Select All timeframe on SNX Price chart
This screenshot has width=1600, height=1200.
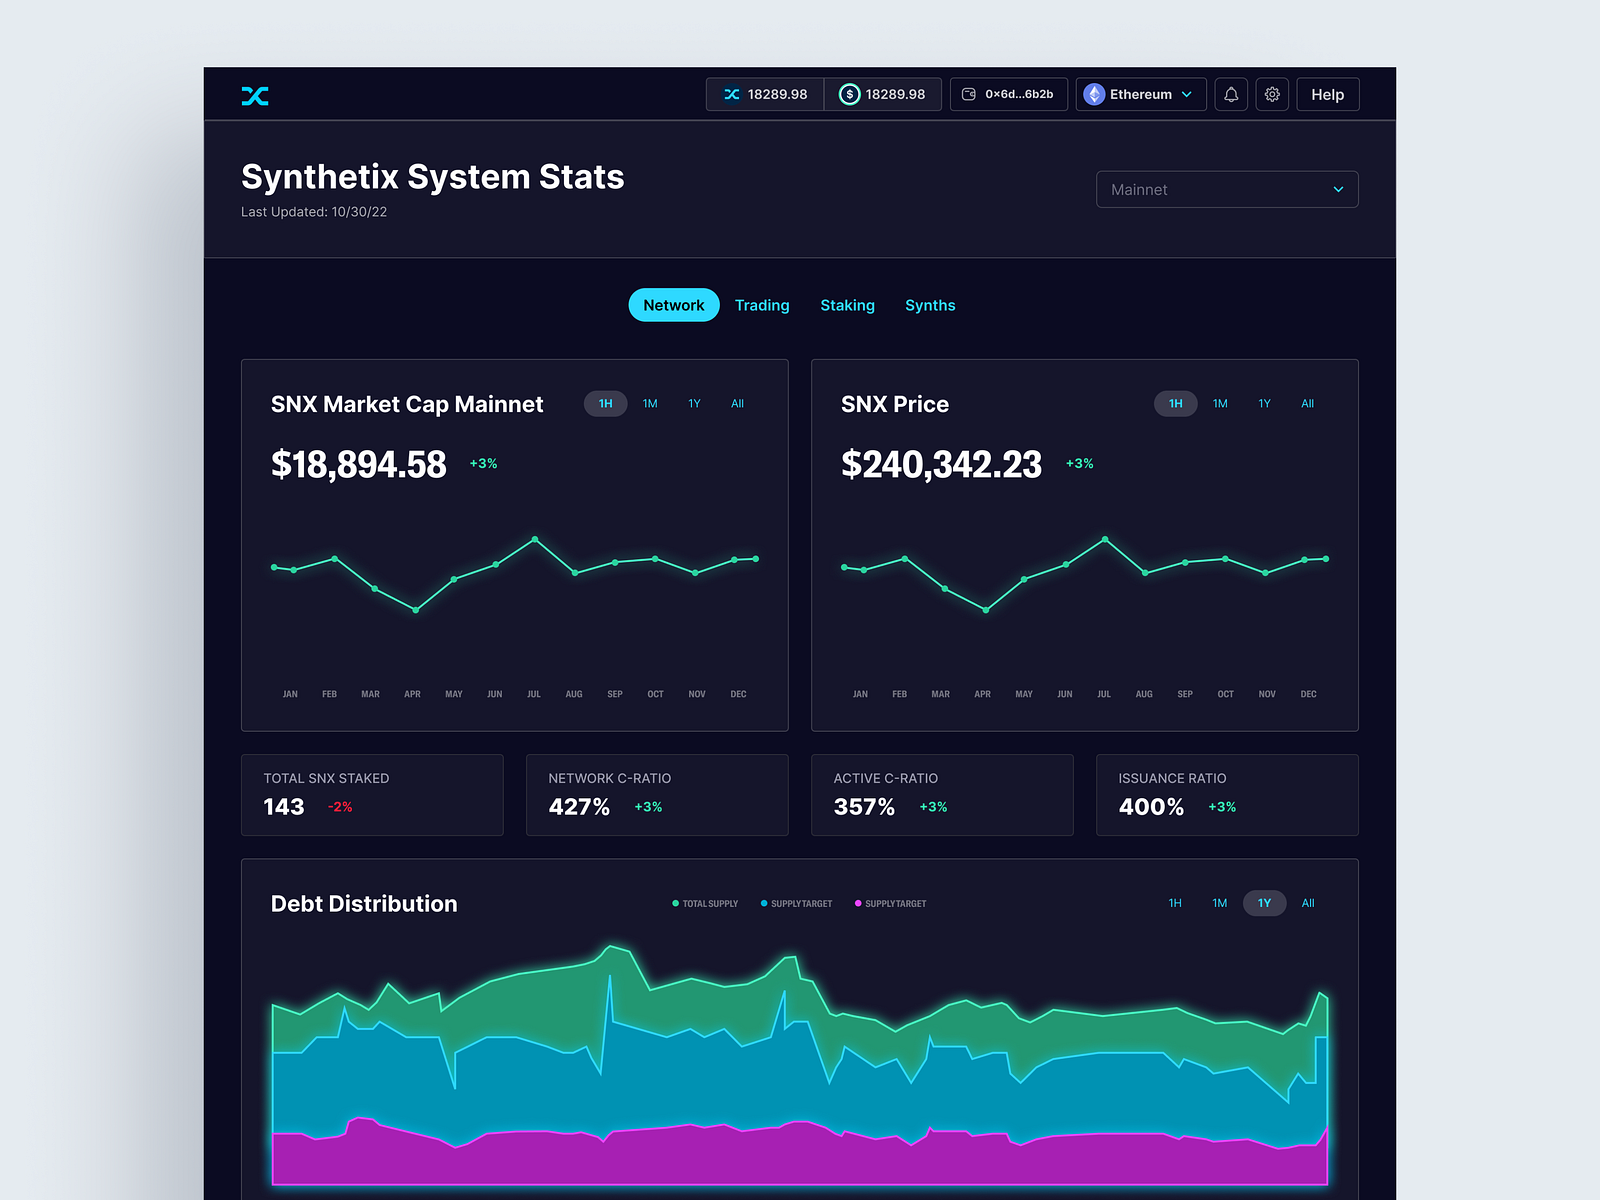1307,403
